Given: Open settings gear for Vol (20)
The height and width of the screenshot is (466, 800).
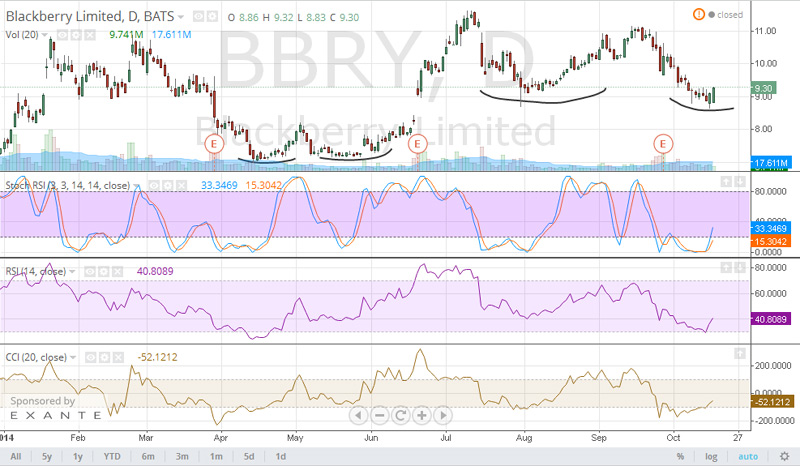Looking at the screenshot, I should tap(76, 35).
